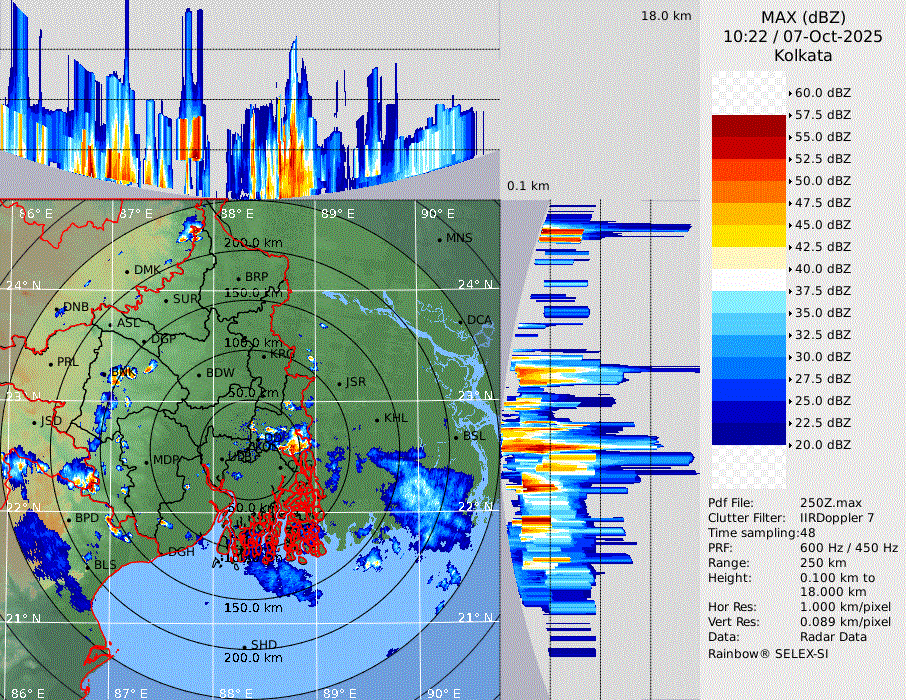Click the MNS station marker
This screenshot has width=906, height=700.
click(439, 239)
